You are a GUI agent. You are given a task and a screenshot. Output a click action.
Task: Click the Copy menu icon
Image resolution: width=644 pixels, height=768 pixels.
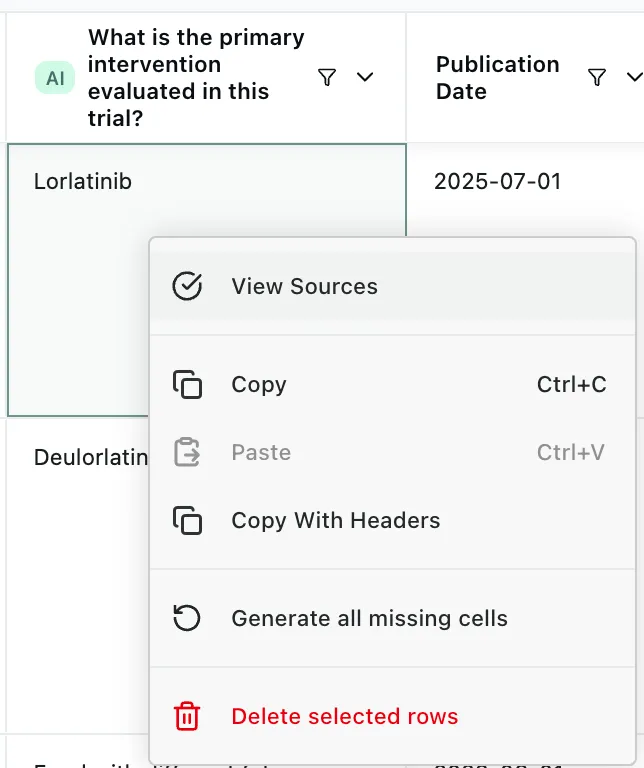187,384
